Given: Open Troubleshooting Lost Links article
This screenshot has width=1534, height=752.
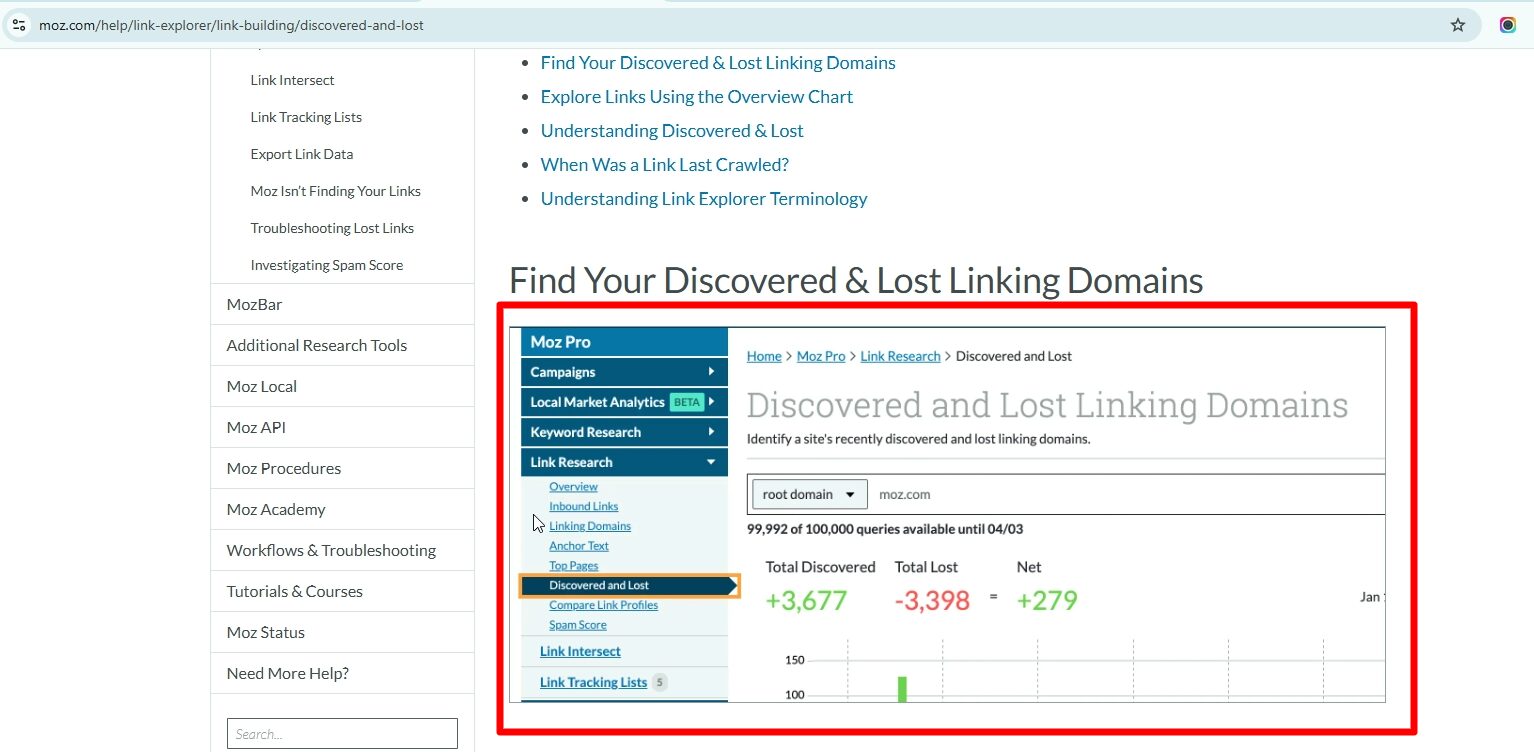Looking at the screenshot, I should (x=332, y=228).
